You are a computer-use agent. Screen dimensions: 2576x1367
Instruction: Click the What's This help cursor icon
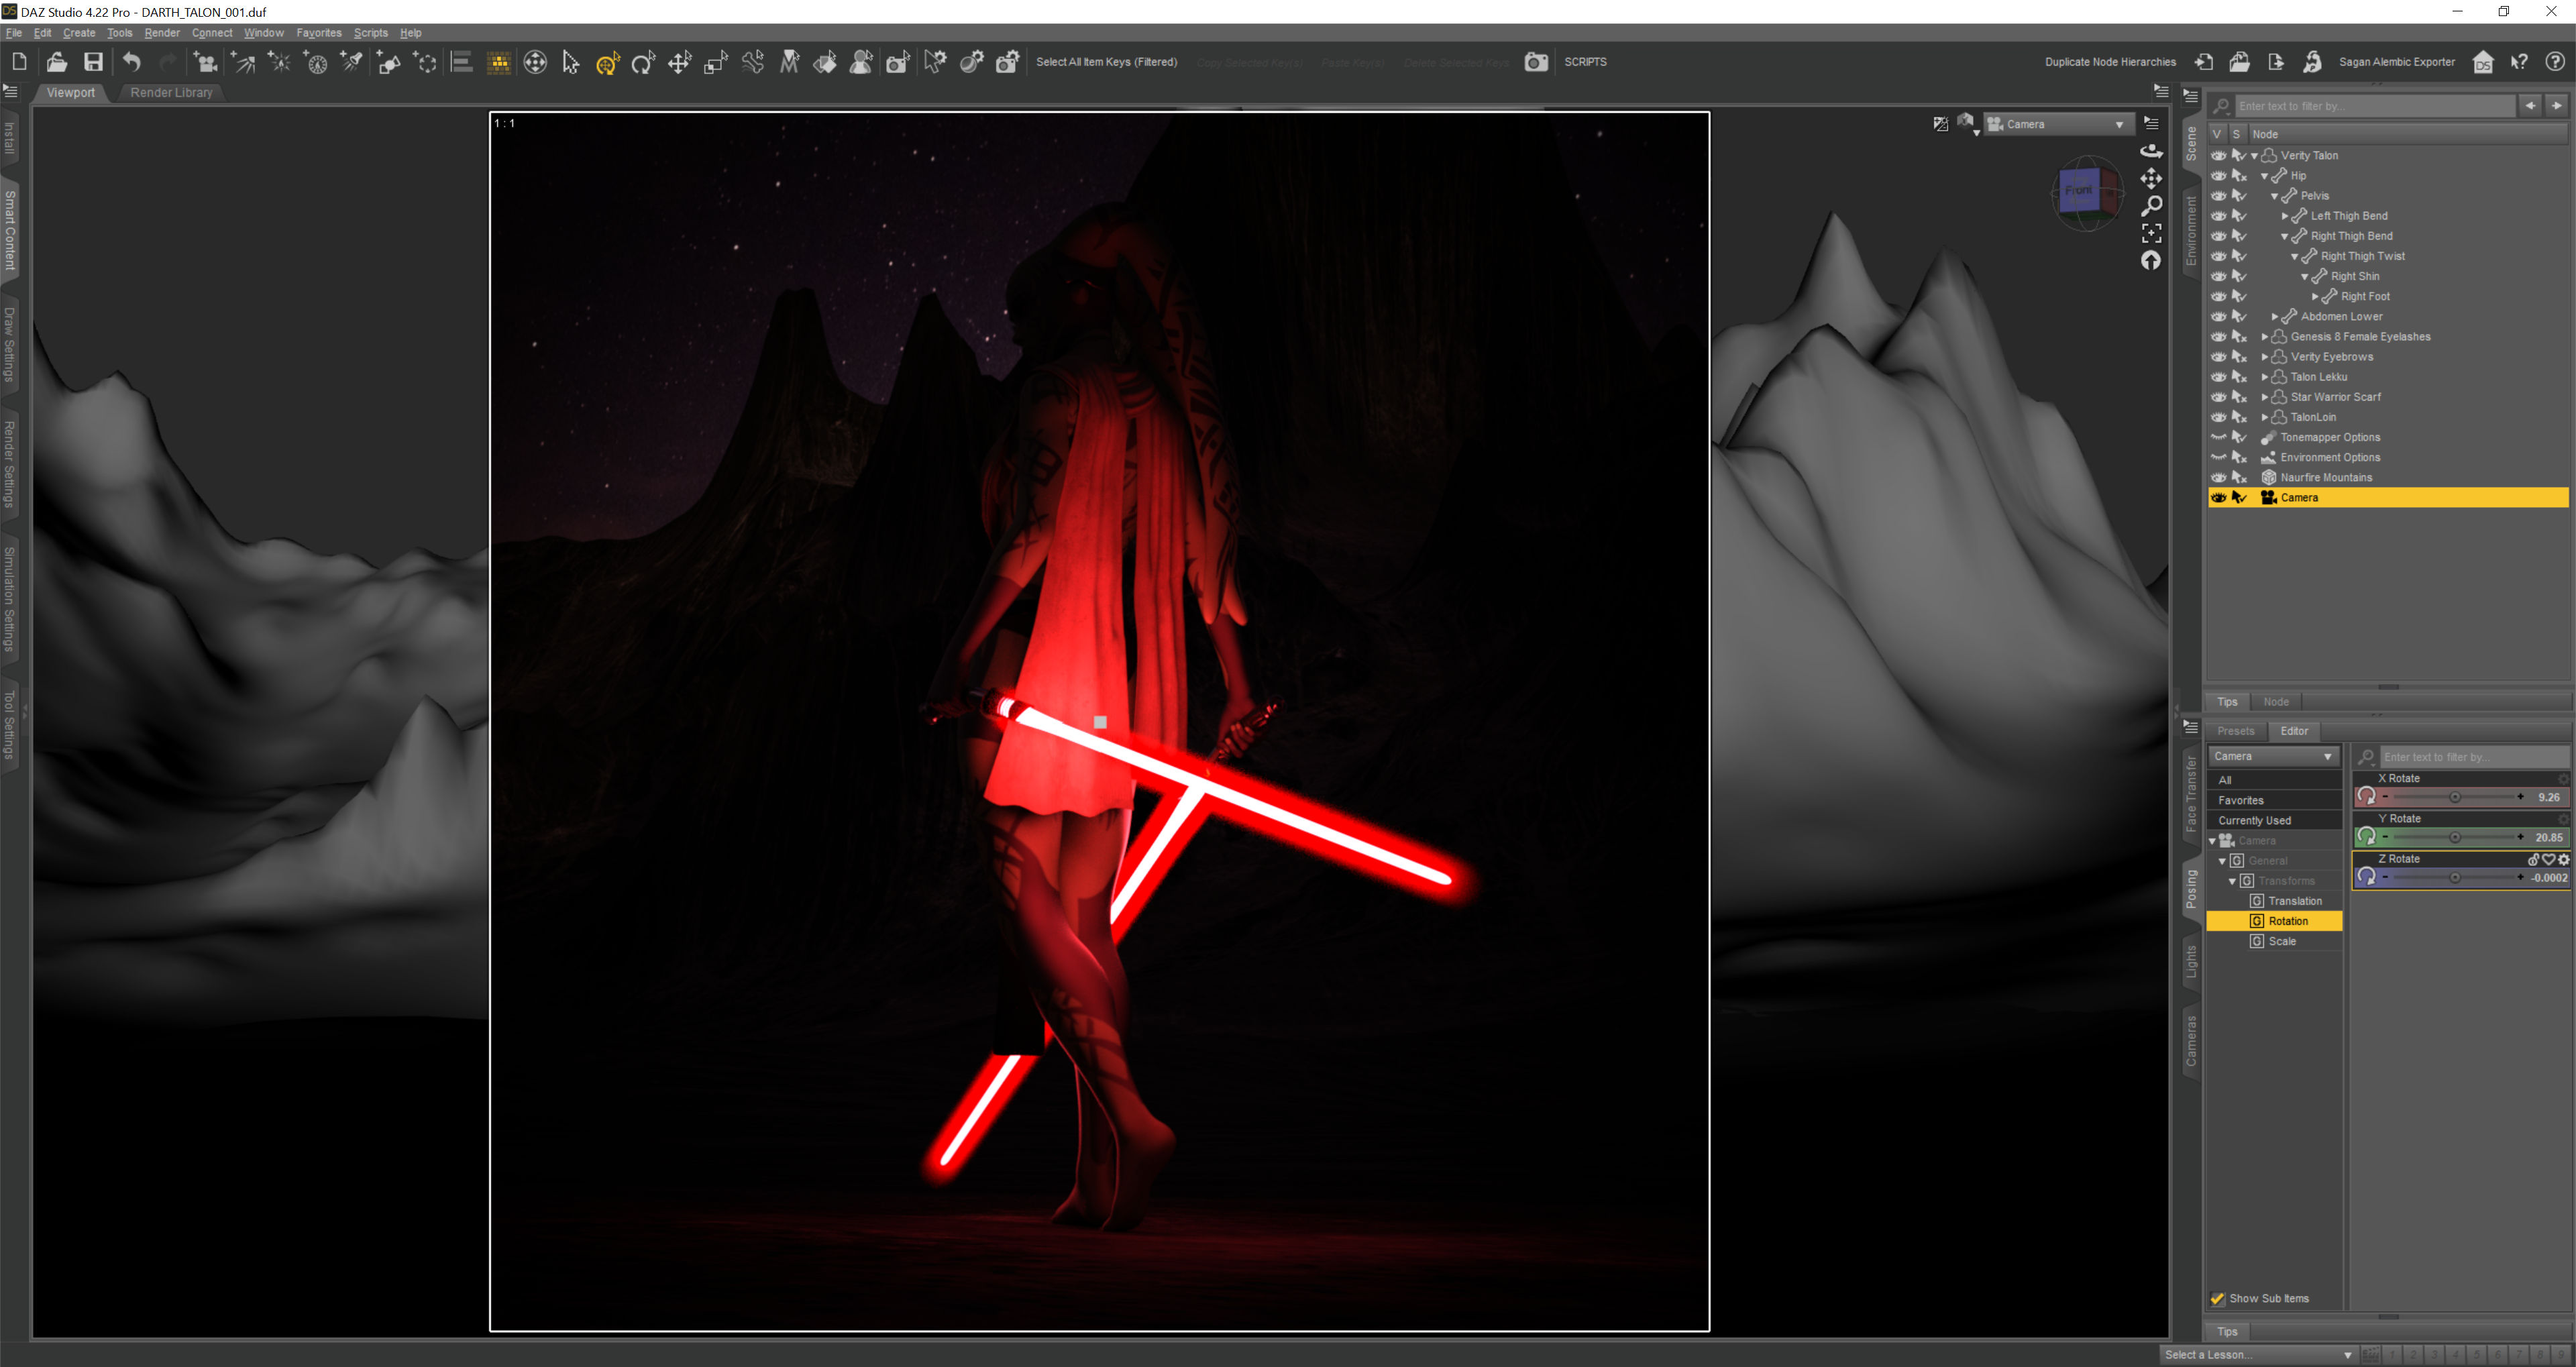click(2520, 62)
